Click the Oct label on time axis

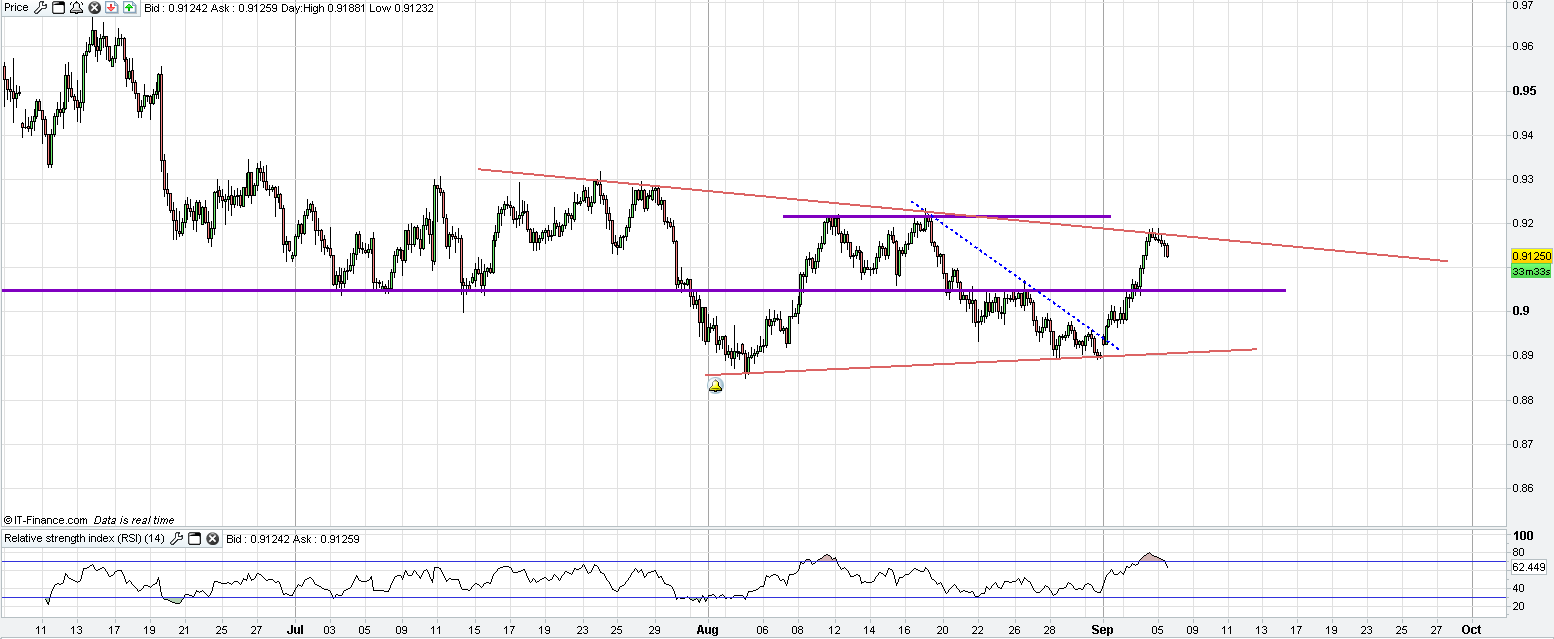(1471, 631)
